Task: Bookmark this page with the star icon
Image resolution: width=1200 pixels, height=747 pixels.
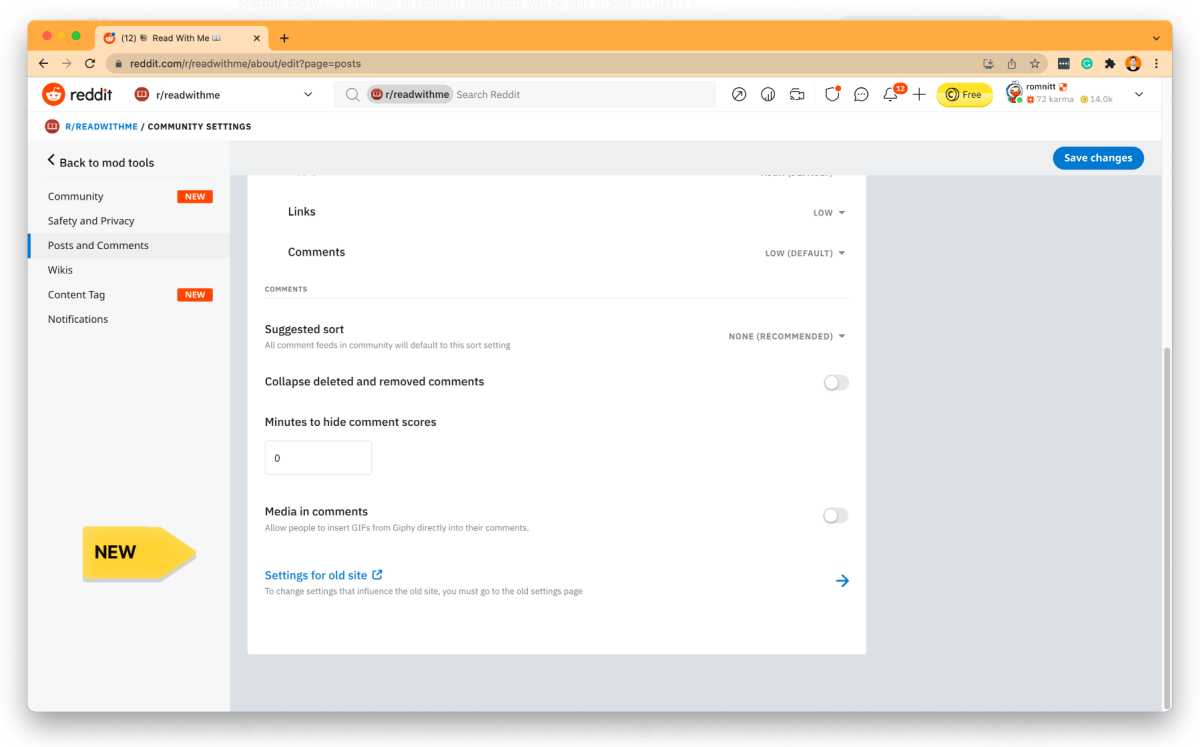Action: tap(1035, 63)
